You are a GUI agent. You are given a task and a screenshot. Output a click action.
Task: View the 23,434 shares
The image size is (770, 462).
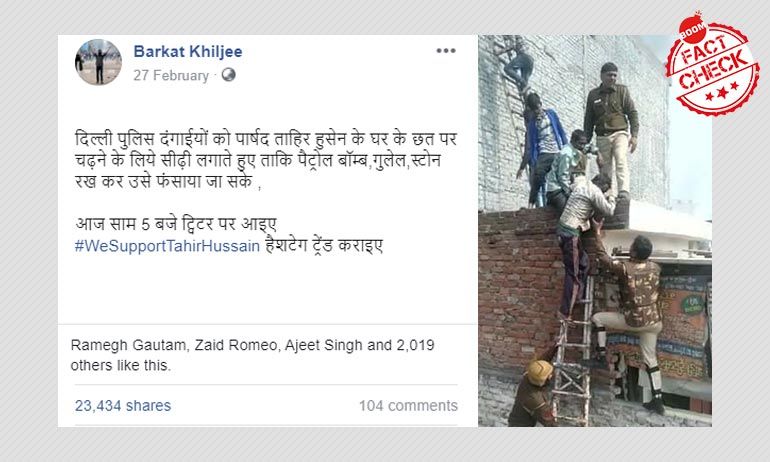[x=123, y=405]
